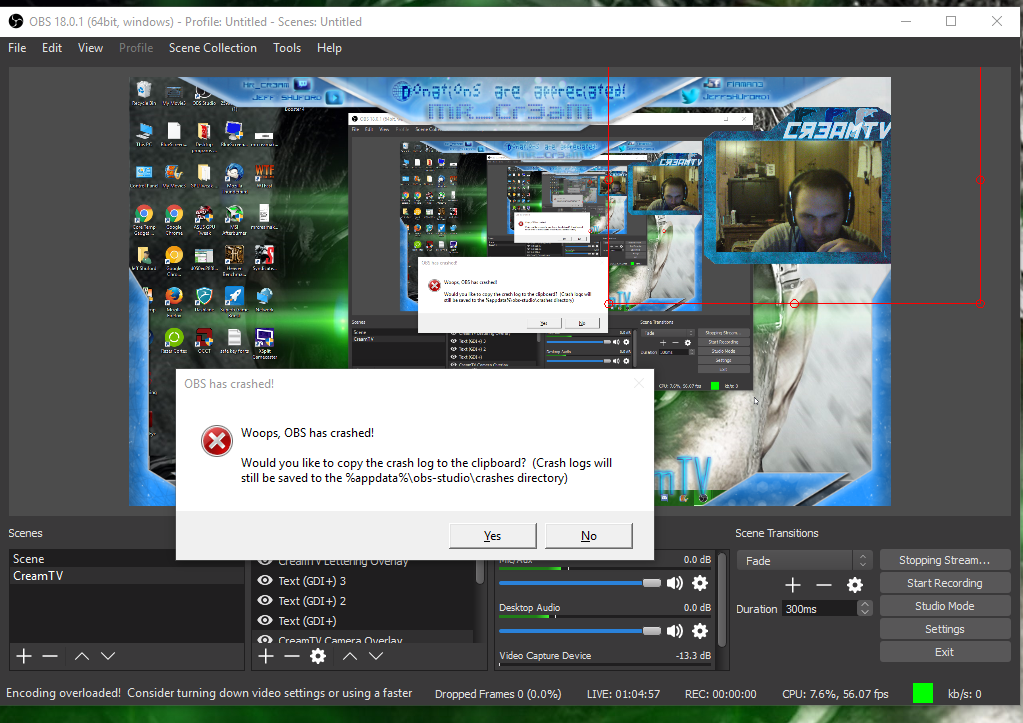
Task: Click the OBS logo in title bar
Action: coord(16,22)
